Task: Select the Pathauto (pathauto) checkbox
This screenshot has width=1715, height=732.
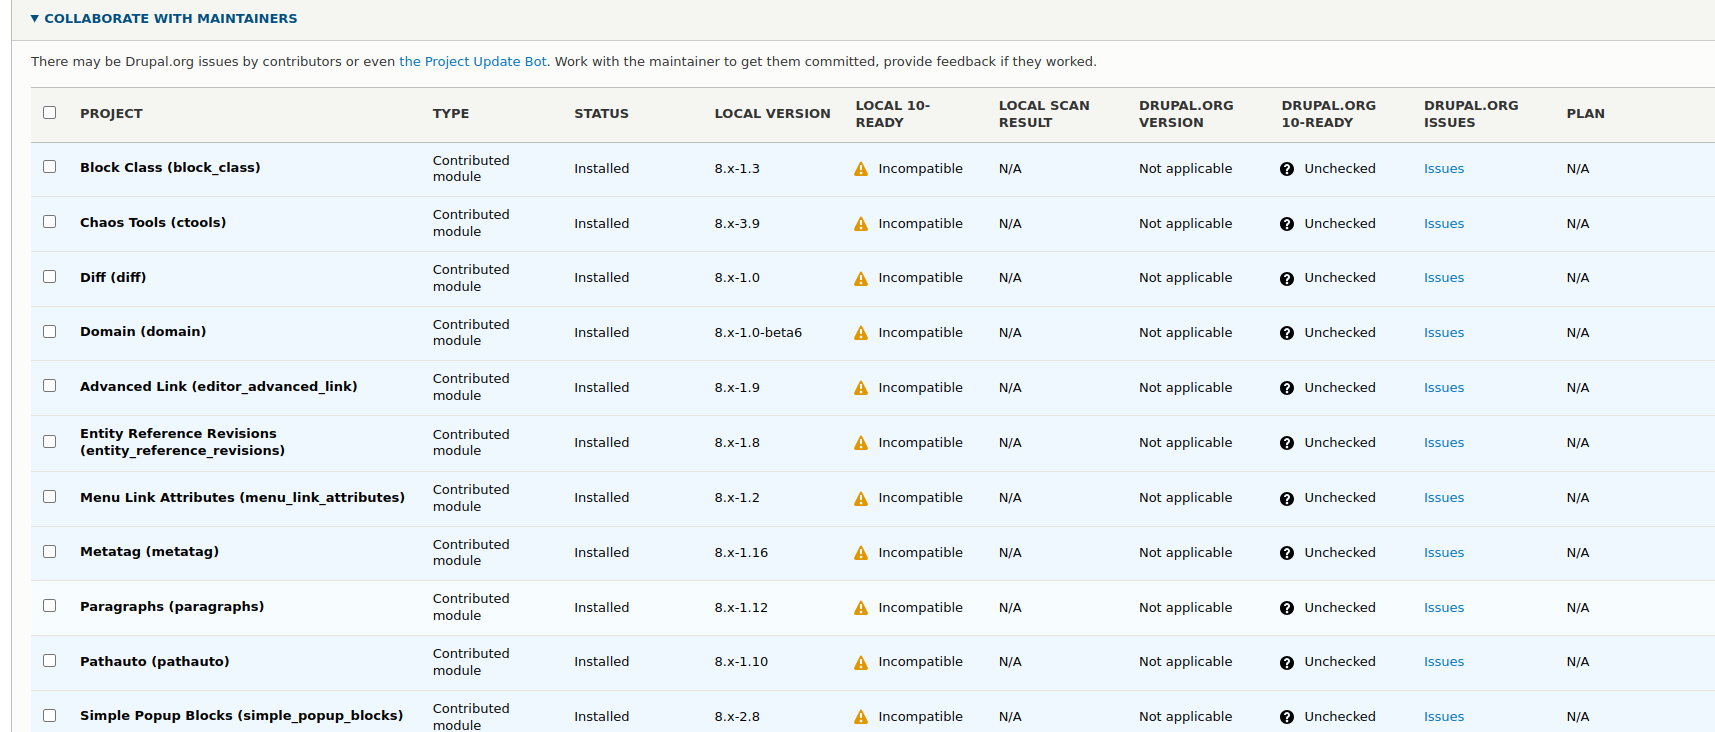Action: tap(49, 661)
